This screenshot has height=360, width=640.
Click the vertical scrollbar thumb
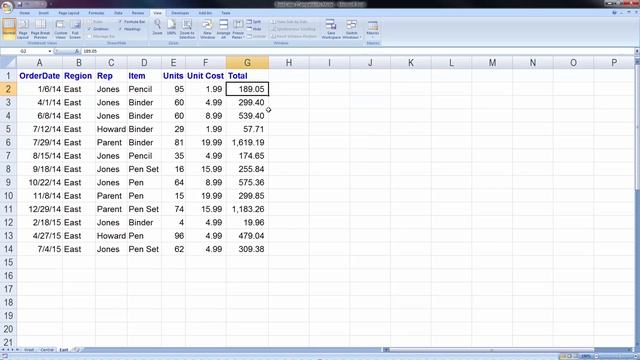click(637, 127)
